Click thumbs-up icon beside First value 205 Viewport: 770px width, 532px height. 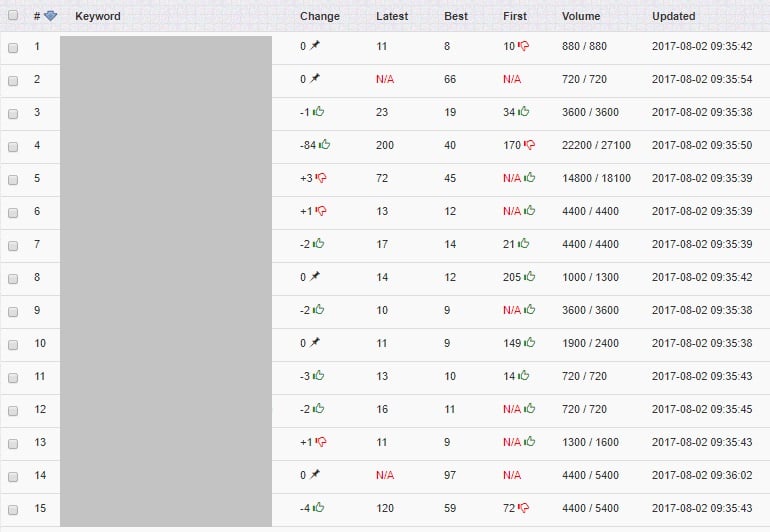point(529,277)
